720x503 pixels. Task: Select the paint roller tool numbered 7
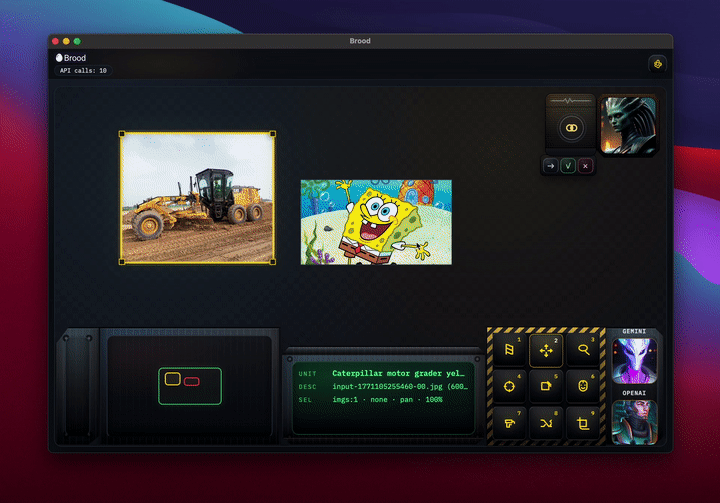click(509, 424)
